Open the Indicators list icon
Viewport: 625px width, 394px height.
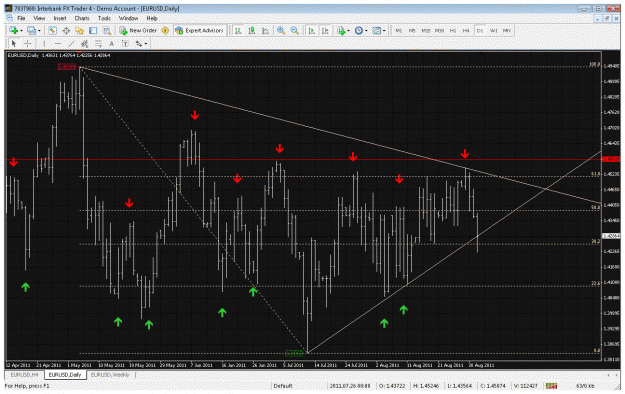[x=341, y=30]
